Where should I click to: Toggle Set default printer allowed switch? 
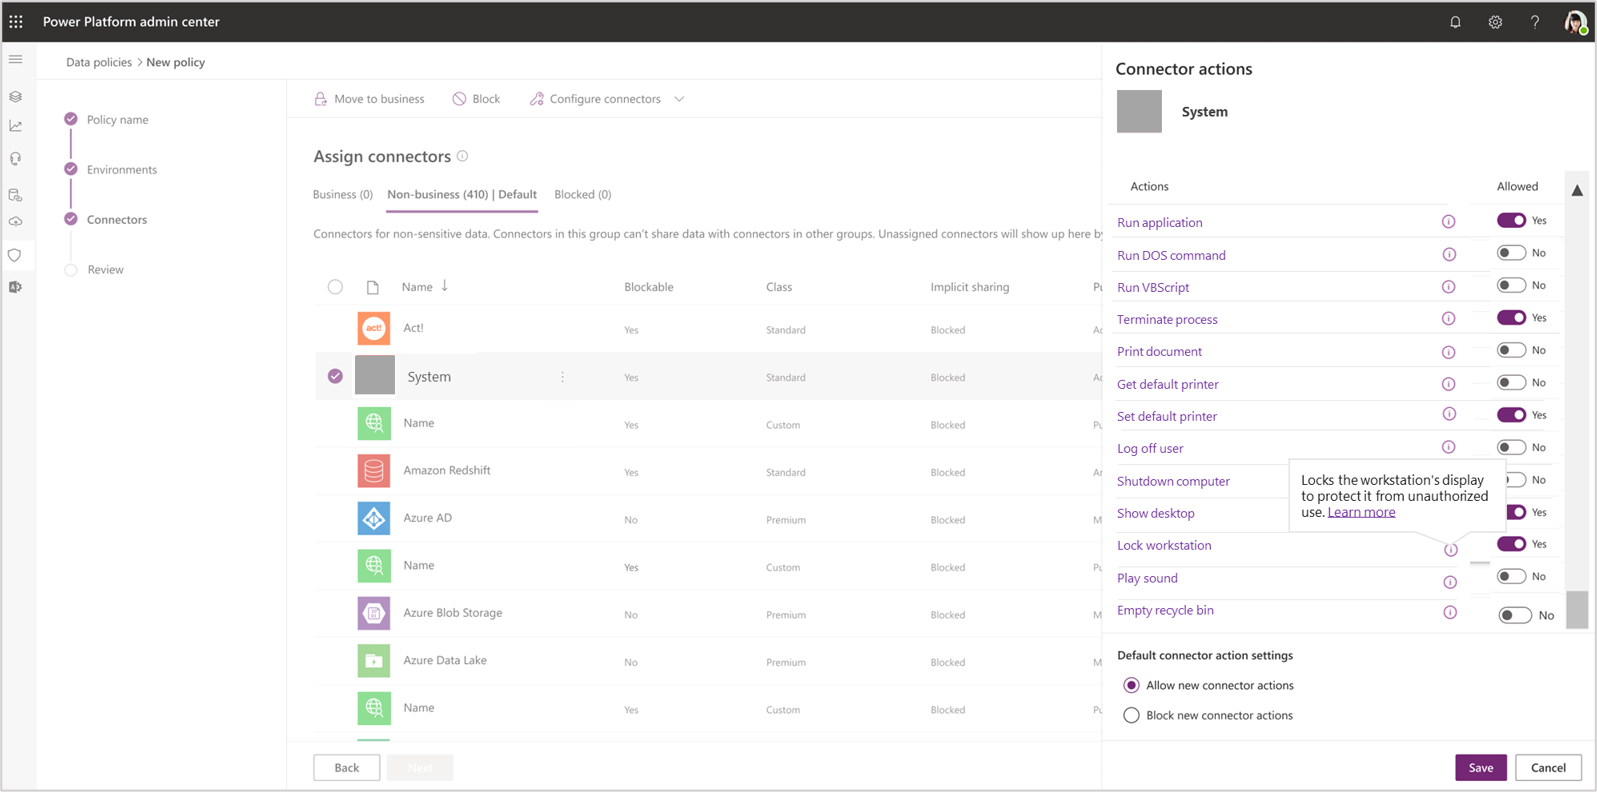pyautogui.click(x=1511, y=415)
